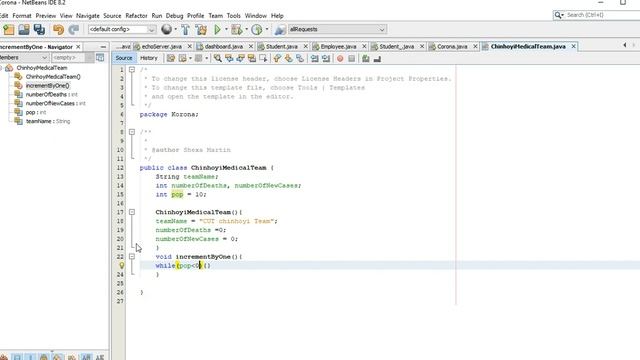The width and height of the screenshot is (640, 360).
Task: Open the Source menu
Action: pos(112,16)
